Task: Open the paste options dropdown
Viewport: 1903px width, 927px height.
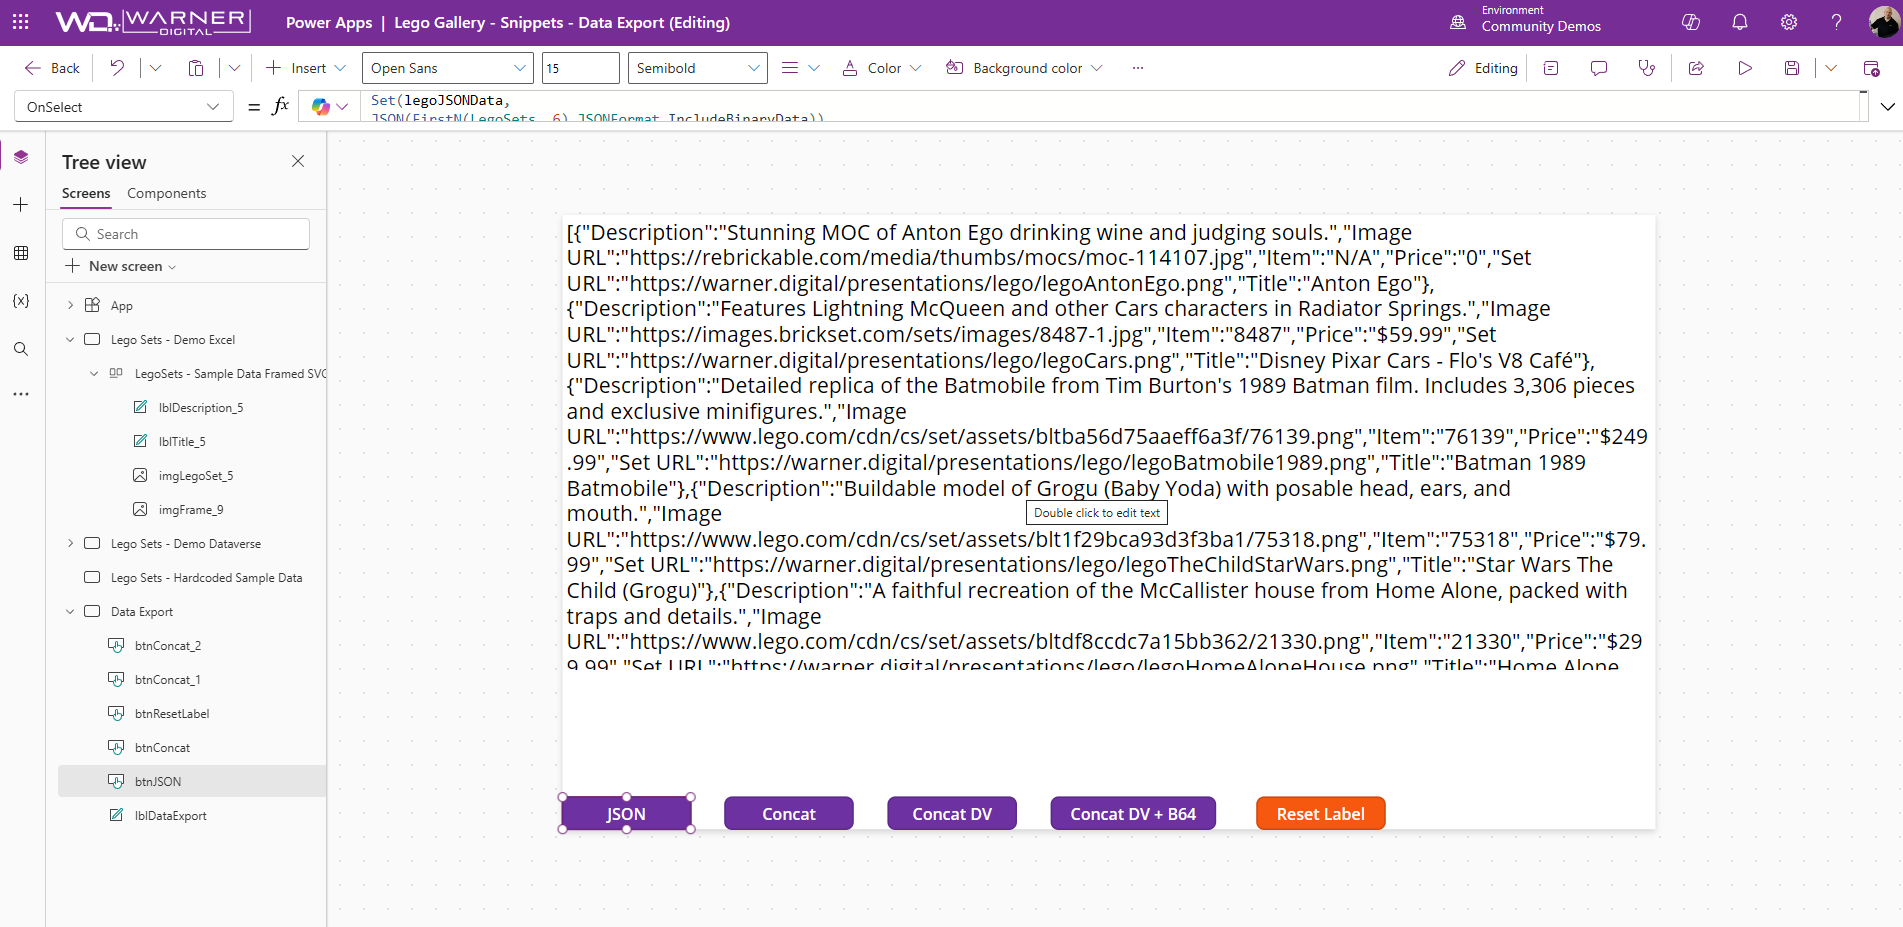Action: pyautogui.click(x=234, y=68)
